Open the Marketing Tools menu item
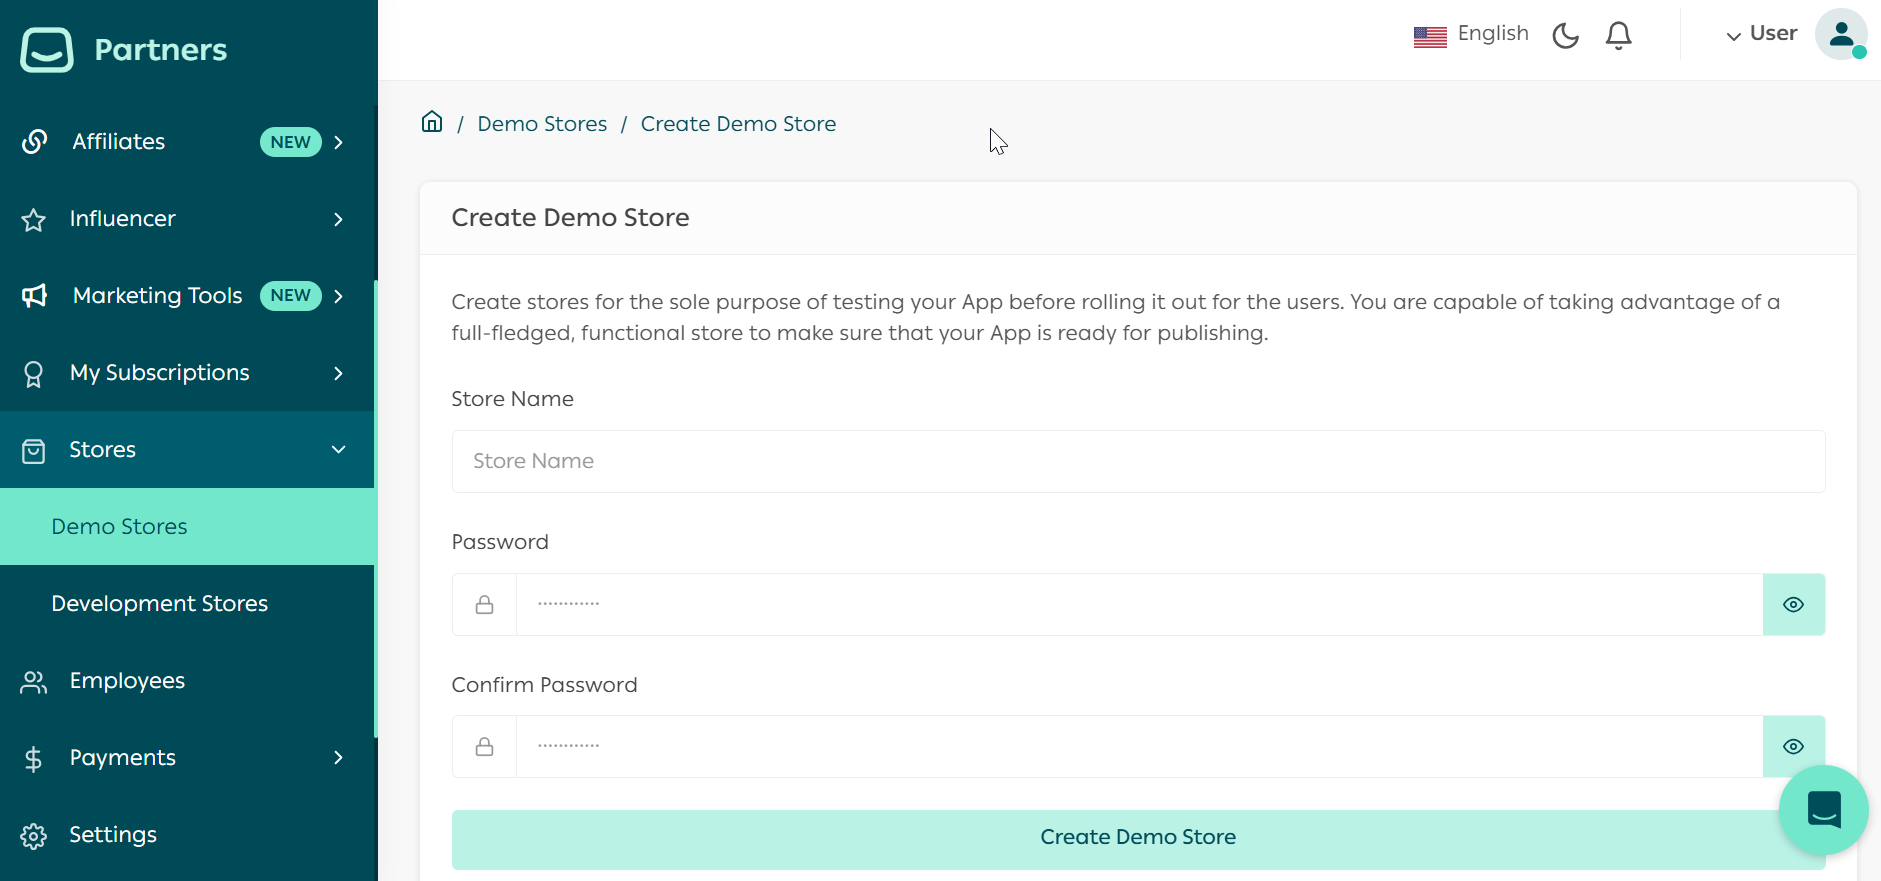Image resolution: width=1881 pixels, height=881 pixels. 187,296
